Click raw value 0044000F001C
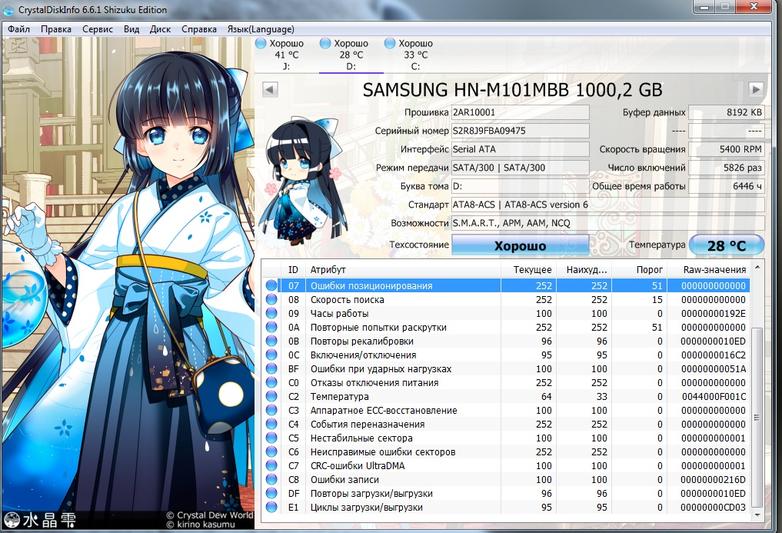The height and width of the screenshot is (533, 782). (x=714, y=396)
